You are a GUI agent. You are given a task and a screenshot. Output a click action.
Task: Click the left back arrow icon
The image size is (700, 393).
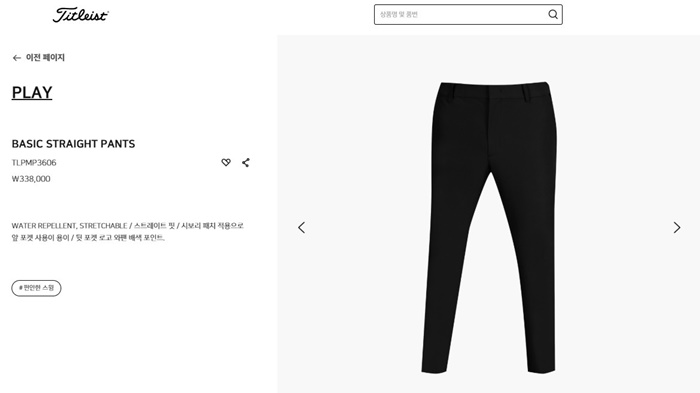click(x=17, y=58)
